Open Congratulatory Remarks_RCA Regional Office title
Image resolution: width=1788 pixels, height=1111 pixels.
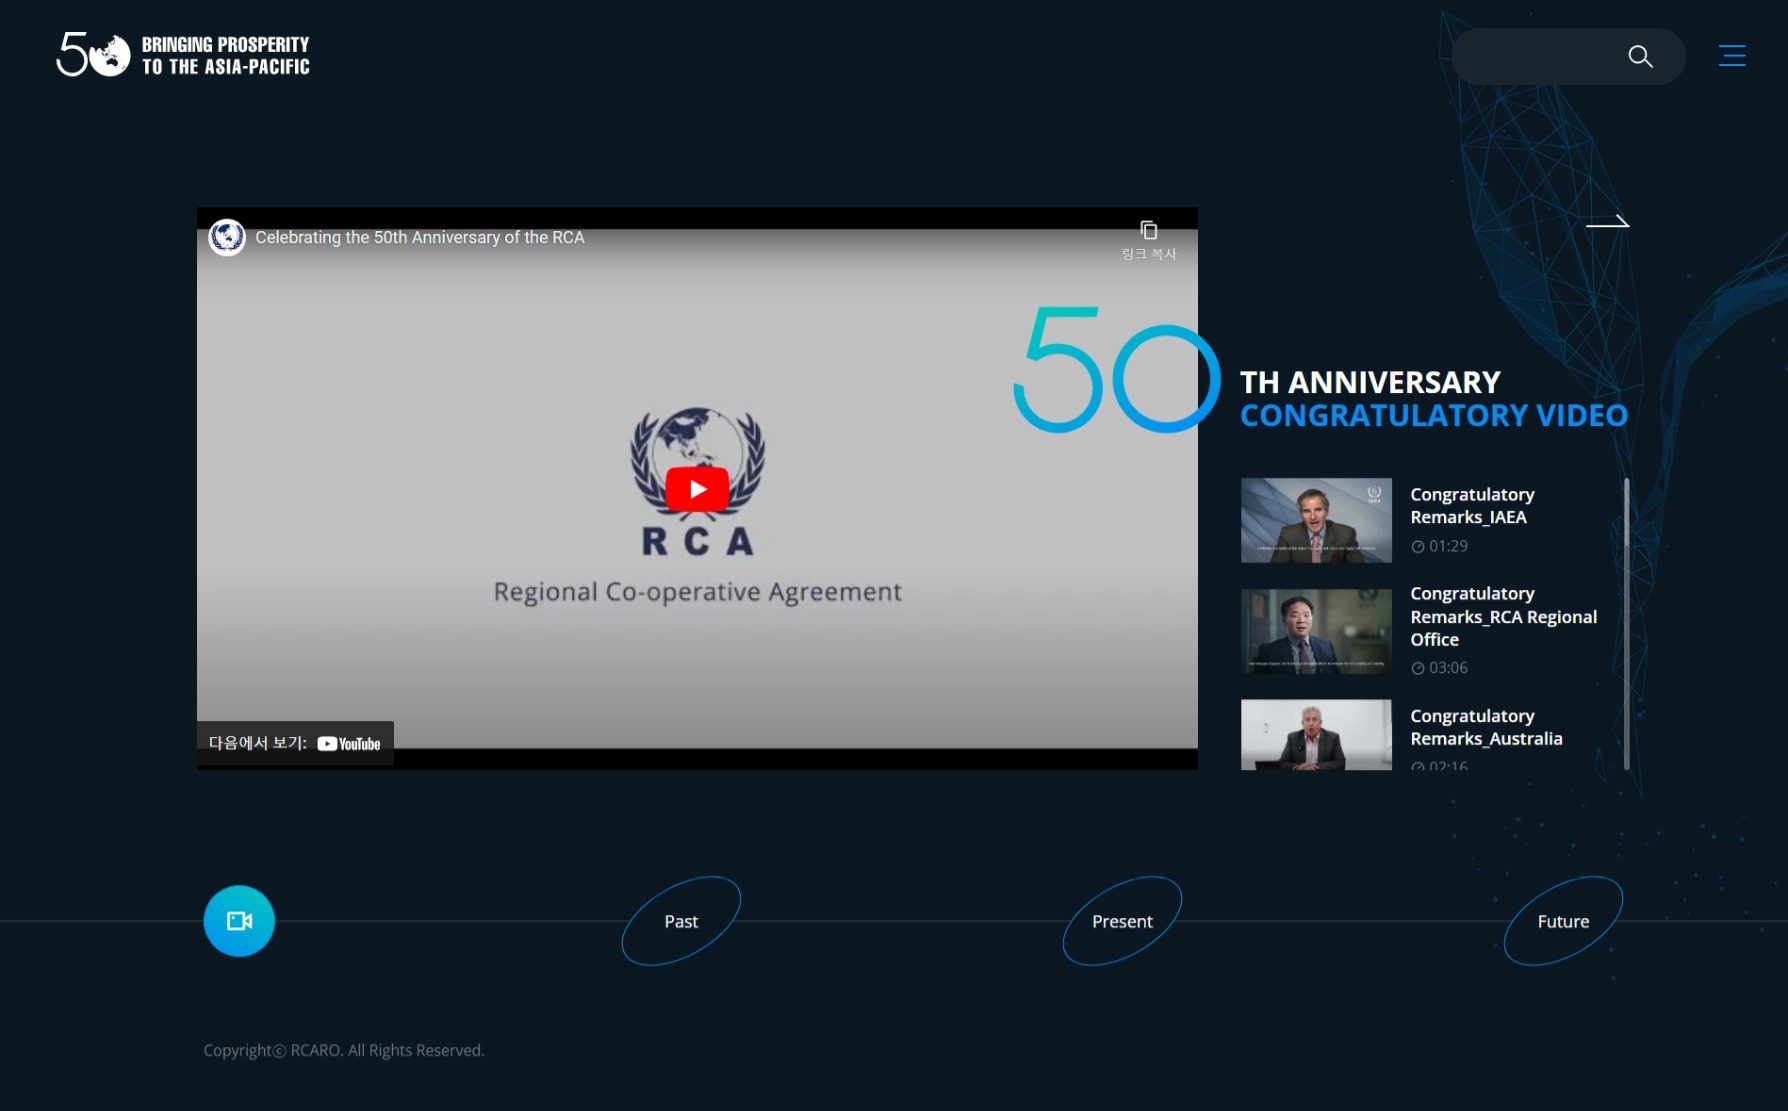tap(1503, 617)
